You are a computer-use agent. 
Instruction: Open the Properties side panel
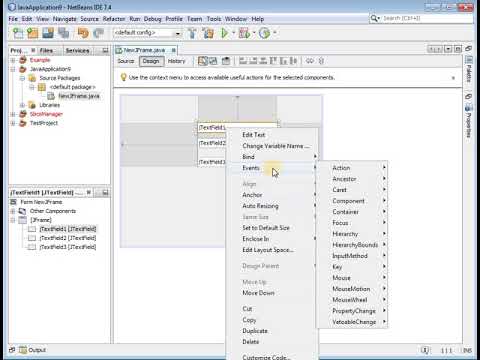tap(468, 121)
